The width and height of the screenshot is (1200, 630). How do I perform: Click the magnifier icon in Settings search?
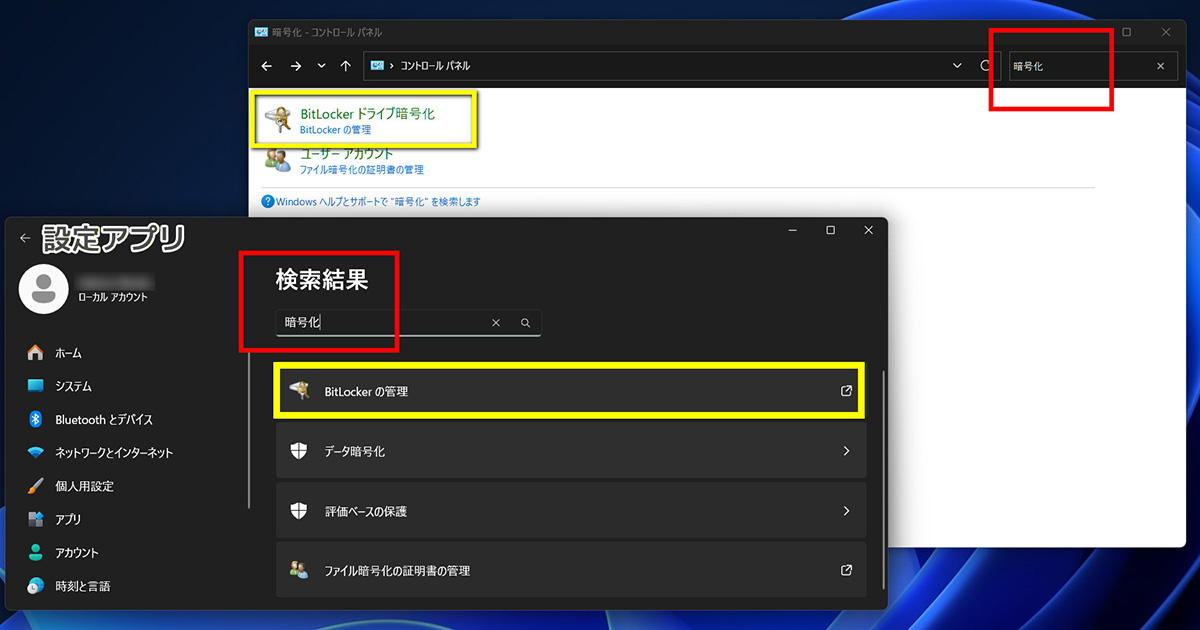(525, 323)
